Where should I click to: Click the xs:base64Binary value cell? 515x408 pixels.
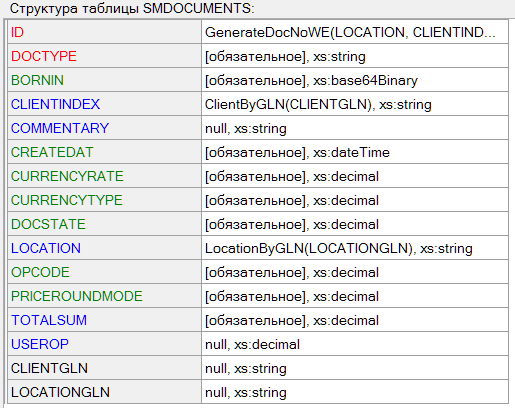click(x=355, y=80)
